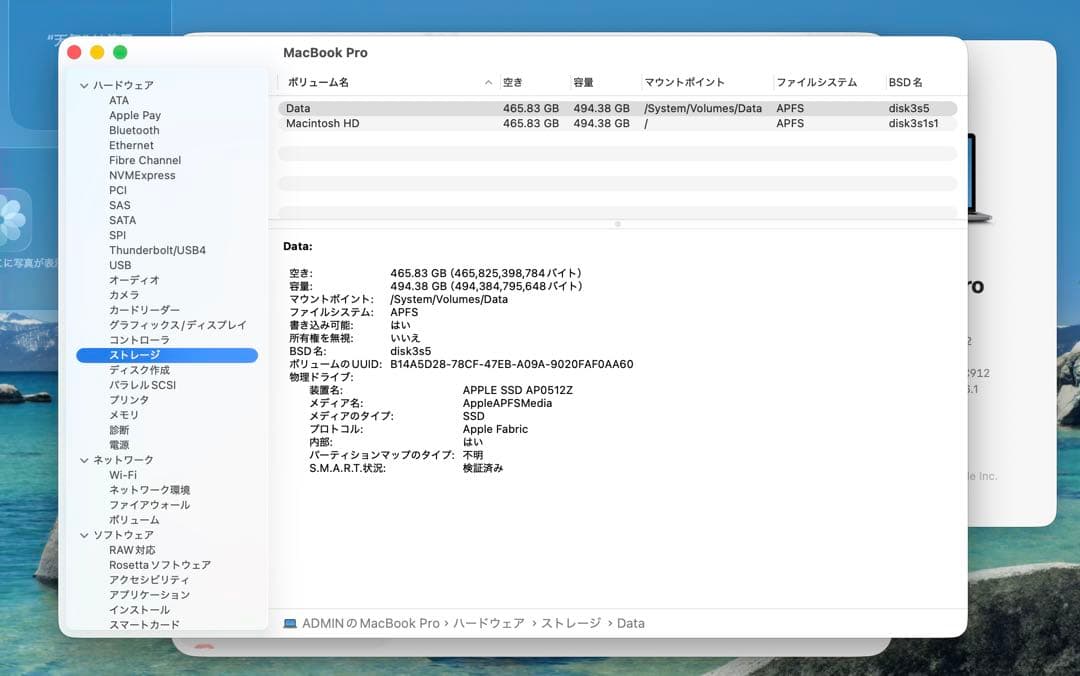Click the pane splitter handle dot

(618, 225)
